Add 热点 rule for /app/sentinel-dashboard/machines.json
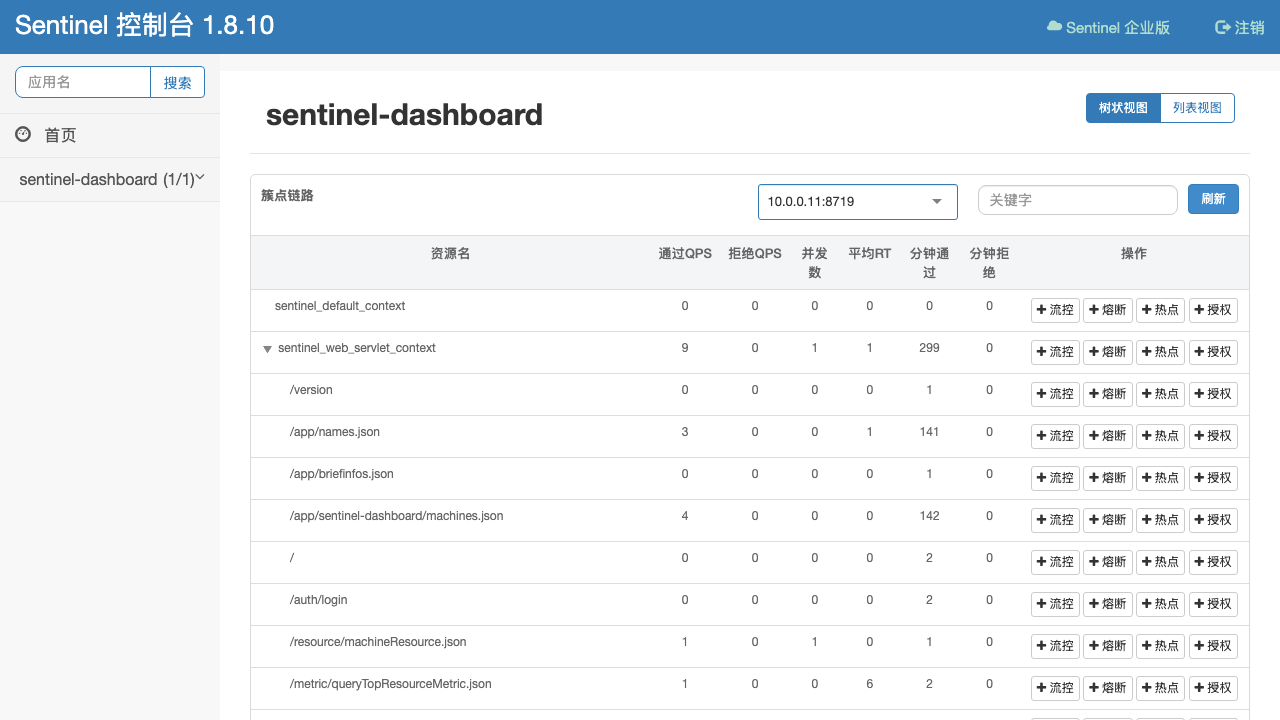The image size is (1280, 720). click(x=1161, y=520)
